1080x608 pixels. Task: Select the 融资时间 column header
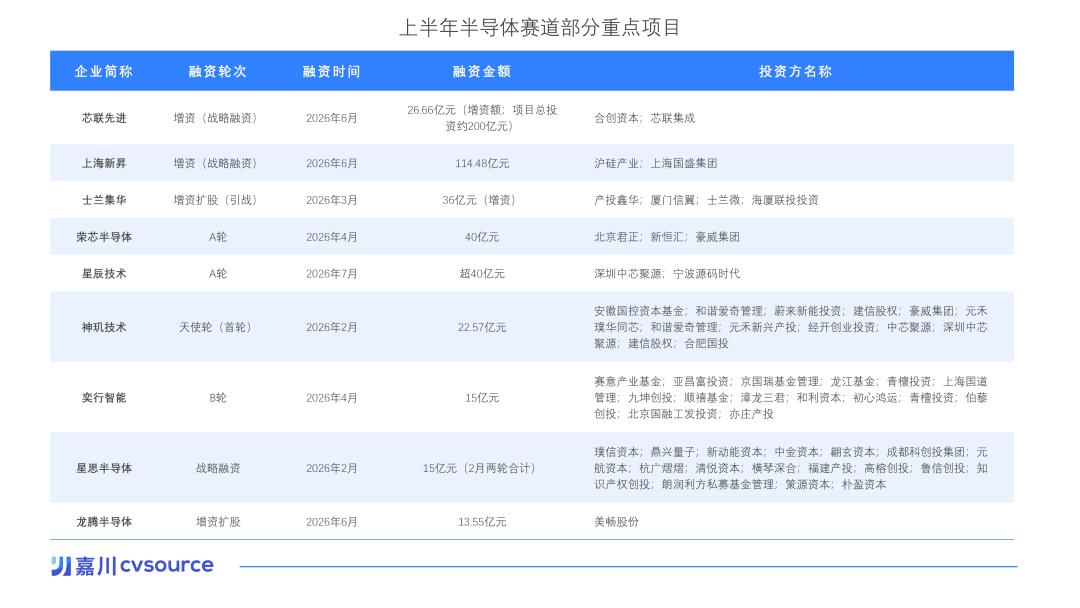[x=331, y=72]
